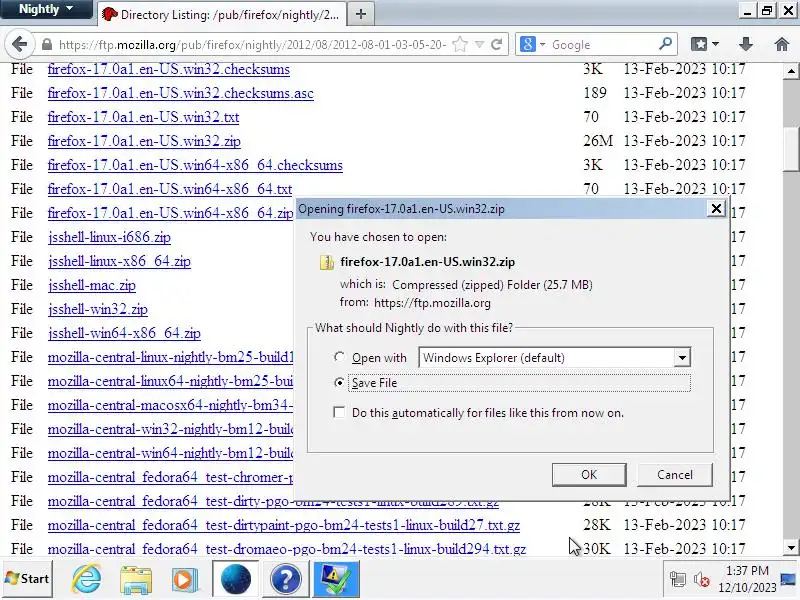Select the Directory Listing tab

point(221,14)
